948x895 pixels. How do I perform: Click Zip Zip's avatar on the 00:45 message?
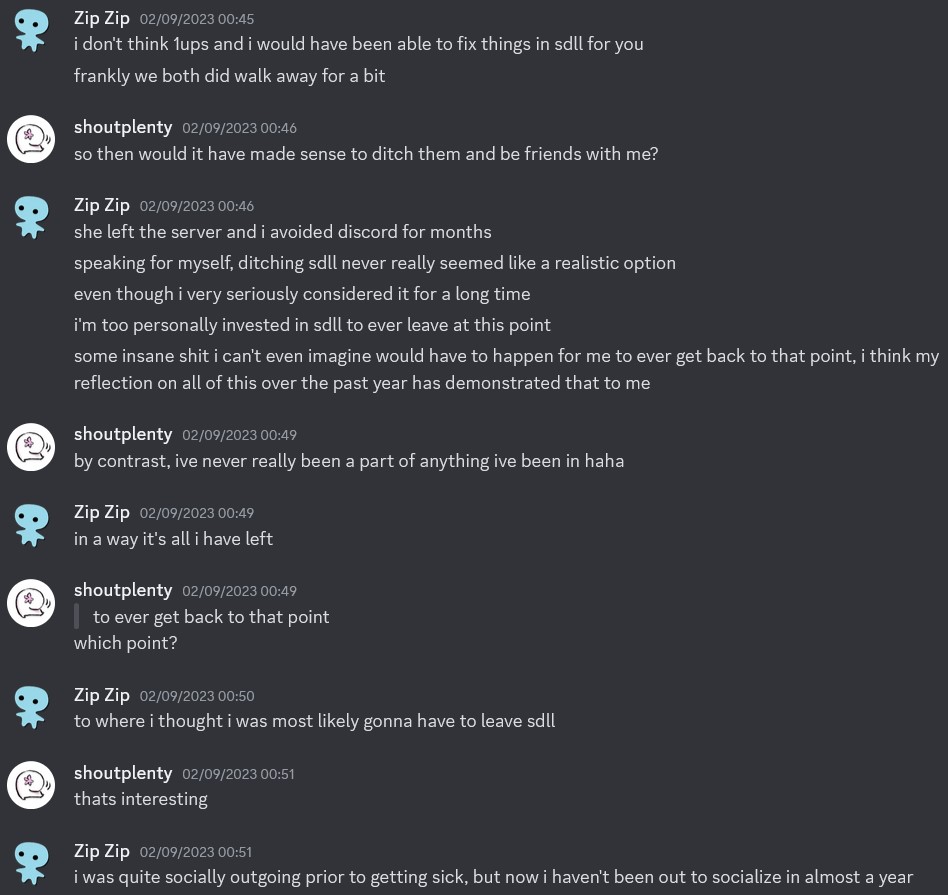click(x=31, y=30)
